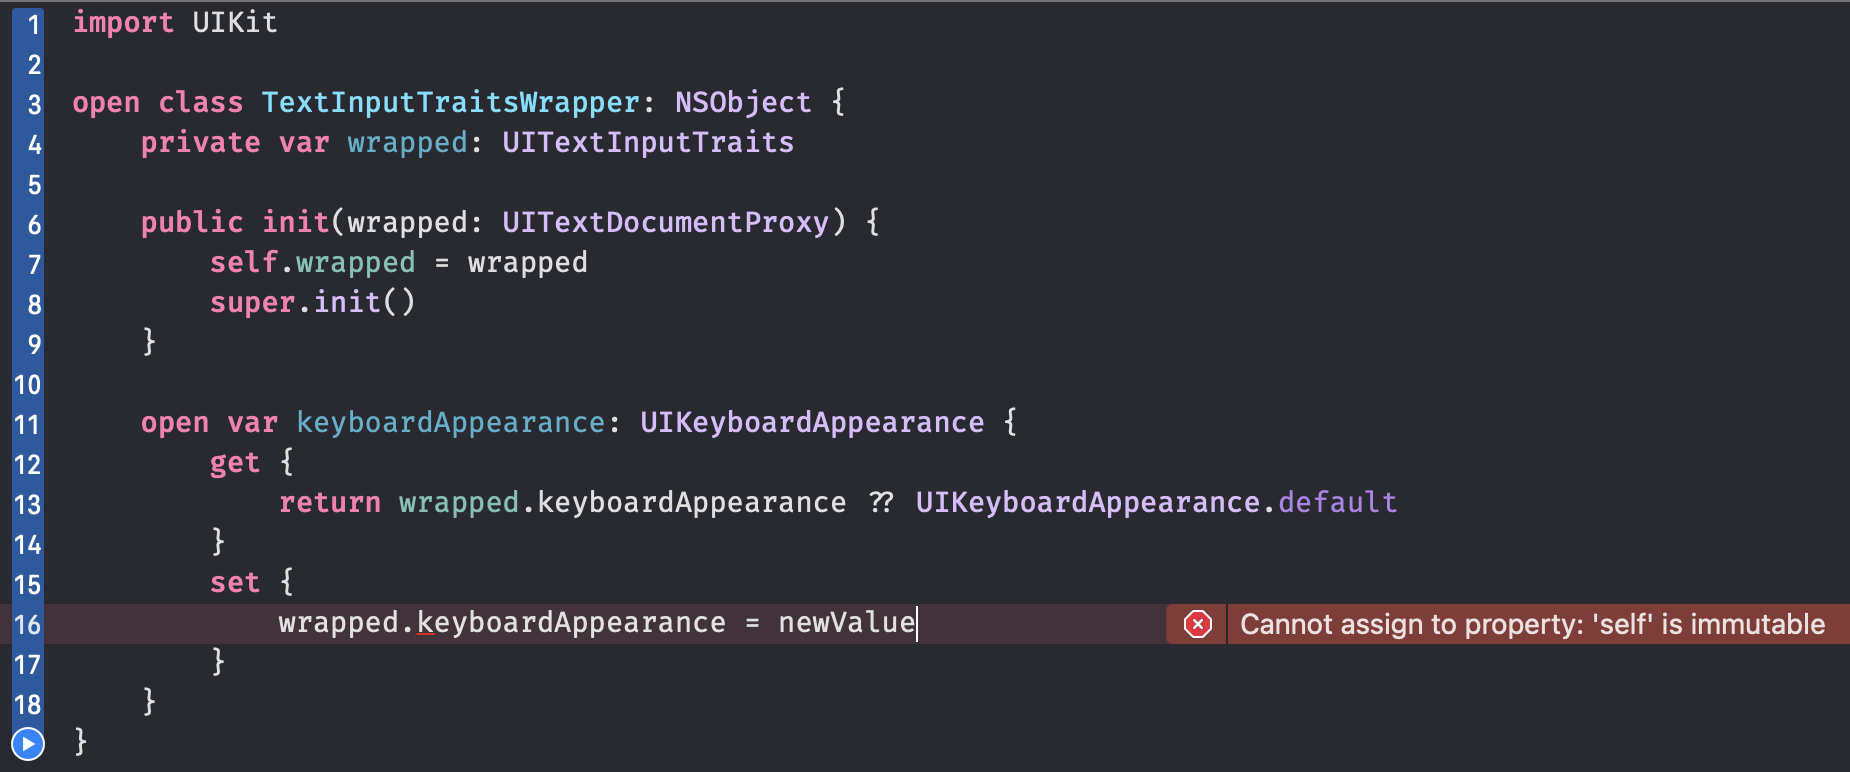Viewport: 1850px width, 772px height.
Task: Click the blue run playground button
Action: 28,744
